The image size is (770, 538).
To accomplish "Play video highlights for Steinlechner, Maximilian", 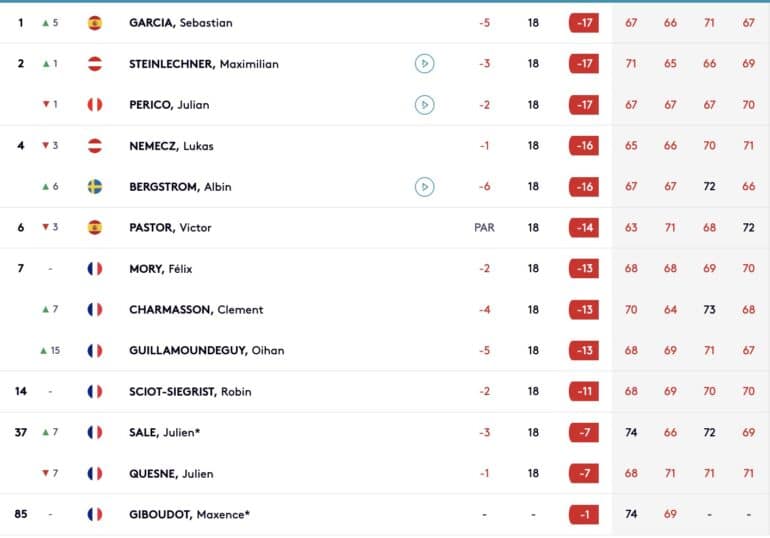I will pyautogui.click(x=424, y=64).
